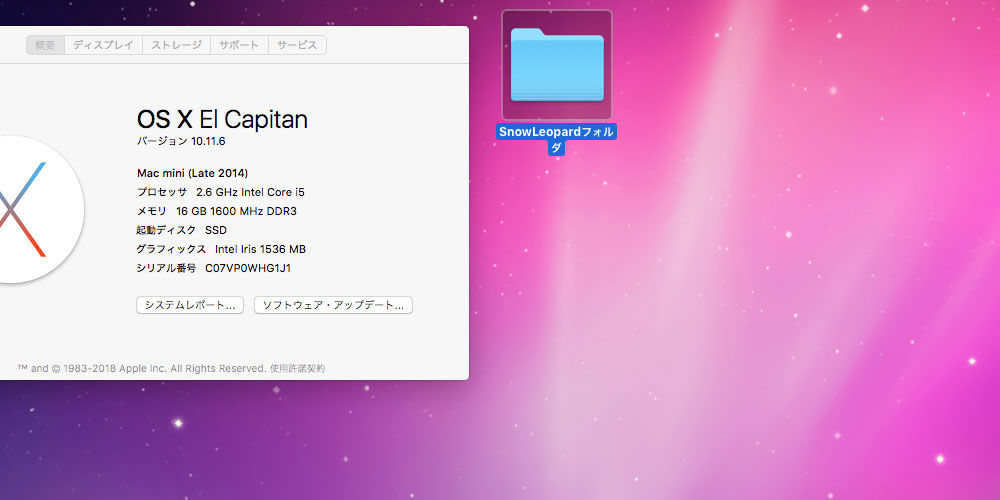Screen dimensions: 1000x500
Task: Click the バージョン 10.11.6 text
Action: pyautogui.click(x=181, y=142)
